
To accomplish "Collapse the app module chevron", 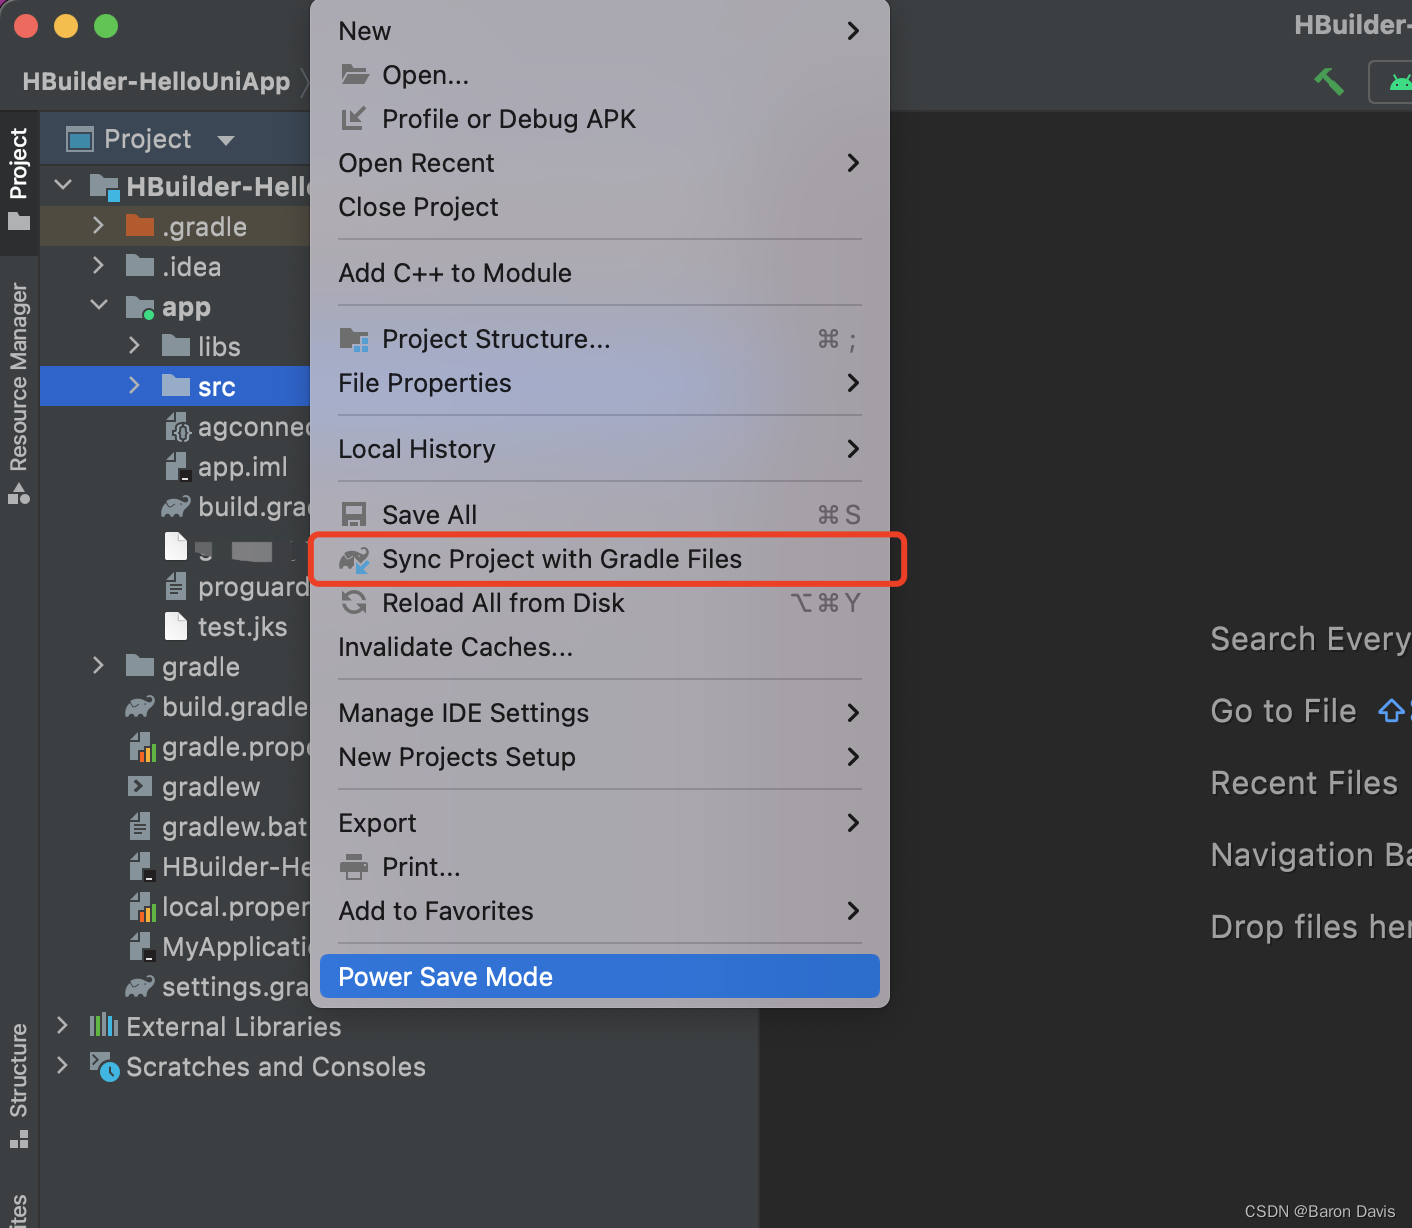I will [99, 305].
